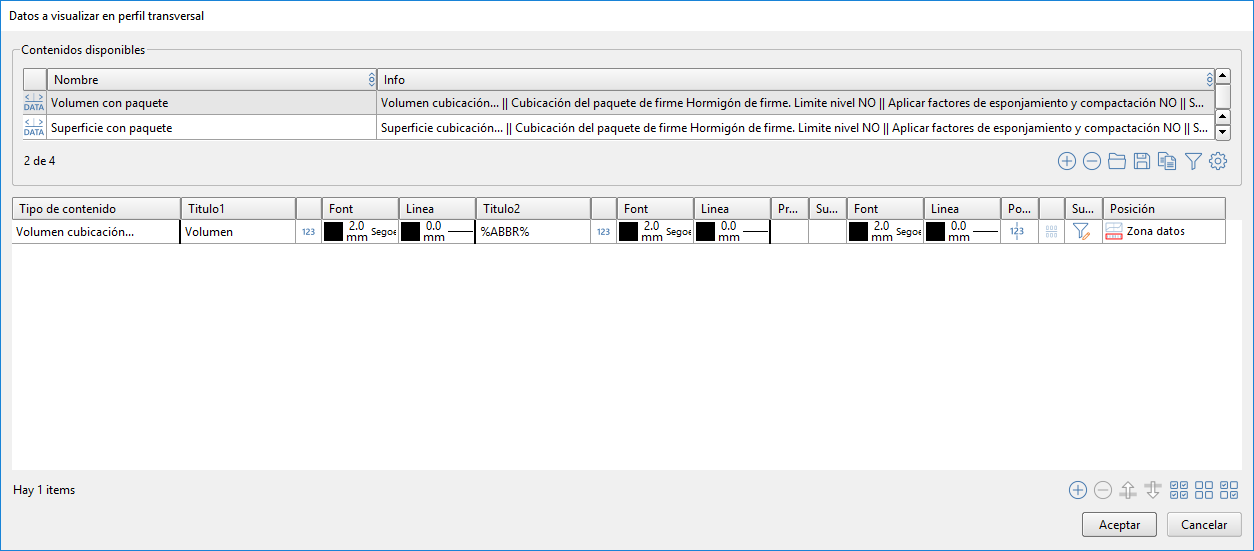Click the funnel pencil icon in Su... column
Viewport: 1254px width, 551px height.
coord(1081,231)
